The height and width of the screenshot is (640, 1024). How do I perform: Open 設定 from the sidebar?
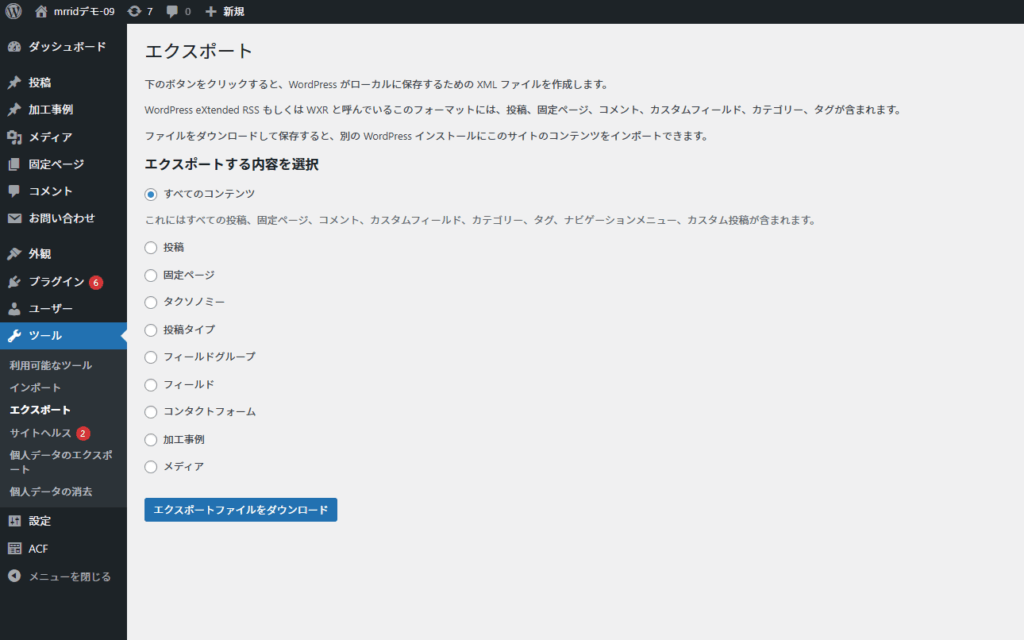coord(40,521)
